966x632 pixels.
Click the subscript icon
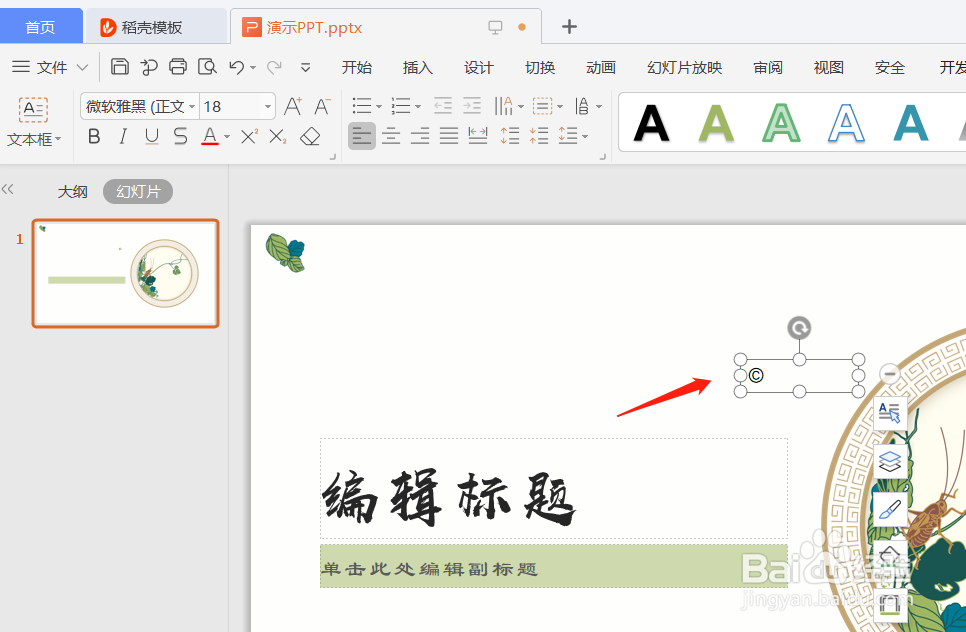pyautogui.click(x=277, y=136)
